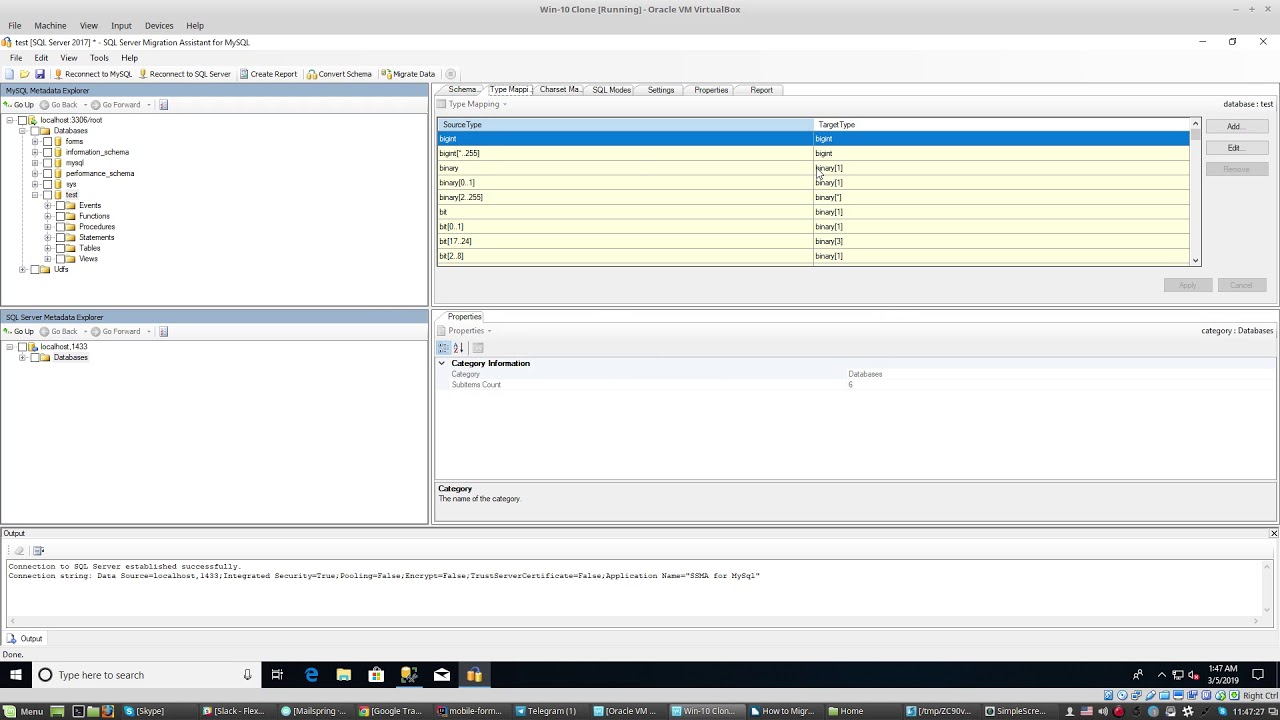1280x720 pixels.
Task: Check the mysql database checkbox
Action: tap(47, 163)
